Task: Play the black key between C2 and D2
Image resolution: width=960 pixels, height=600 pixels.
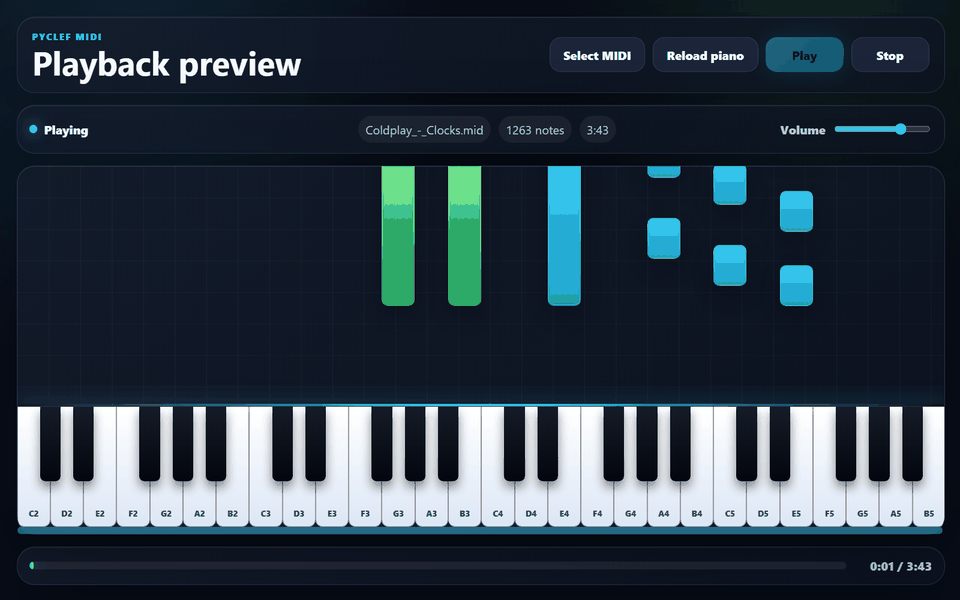Action: 50,444
